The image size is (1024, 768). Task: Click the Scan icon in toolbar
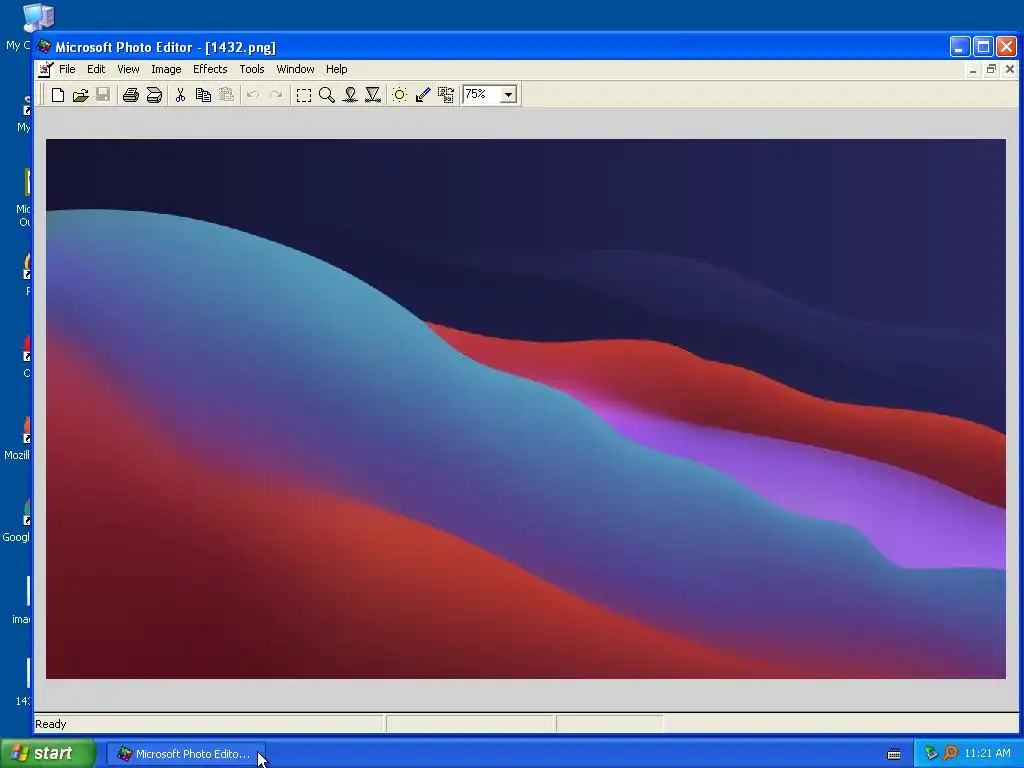(154, 95)
